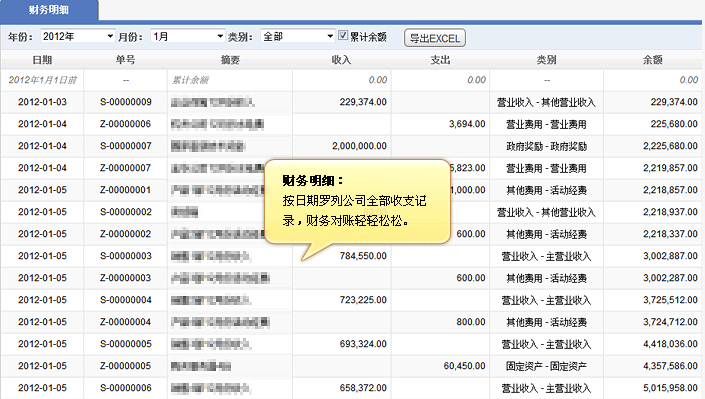705x399 pixels.
Task: Click expense amount 800.00
Action: pos(471,322)
